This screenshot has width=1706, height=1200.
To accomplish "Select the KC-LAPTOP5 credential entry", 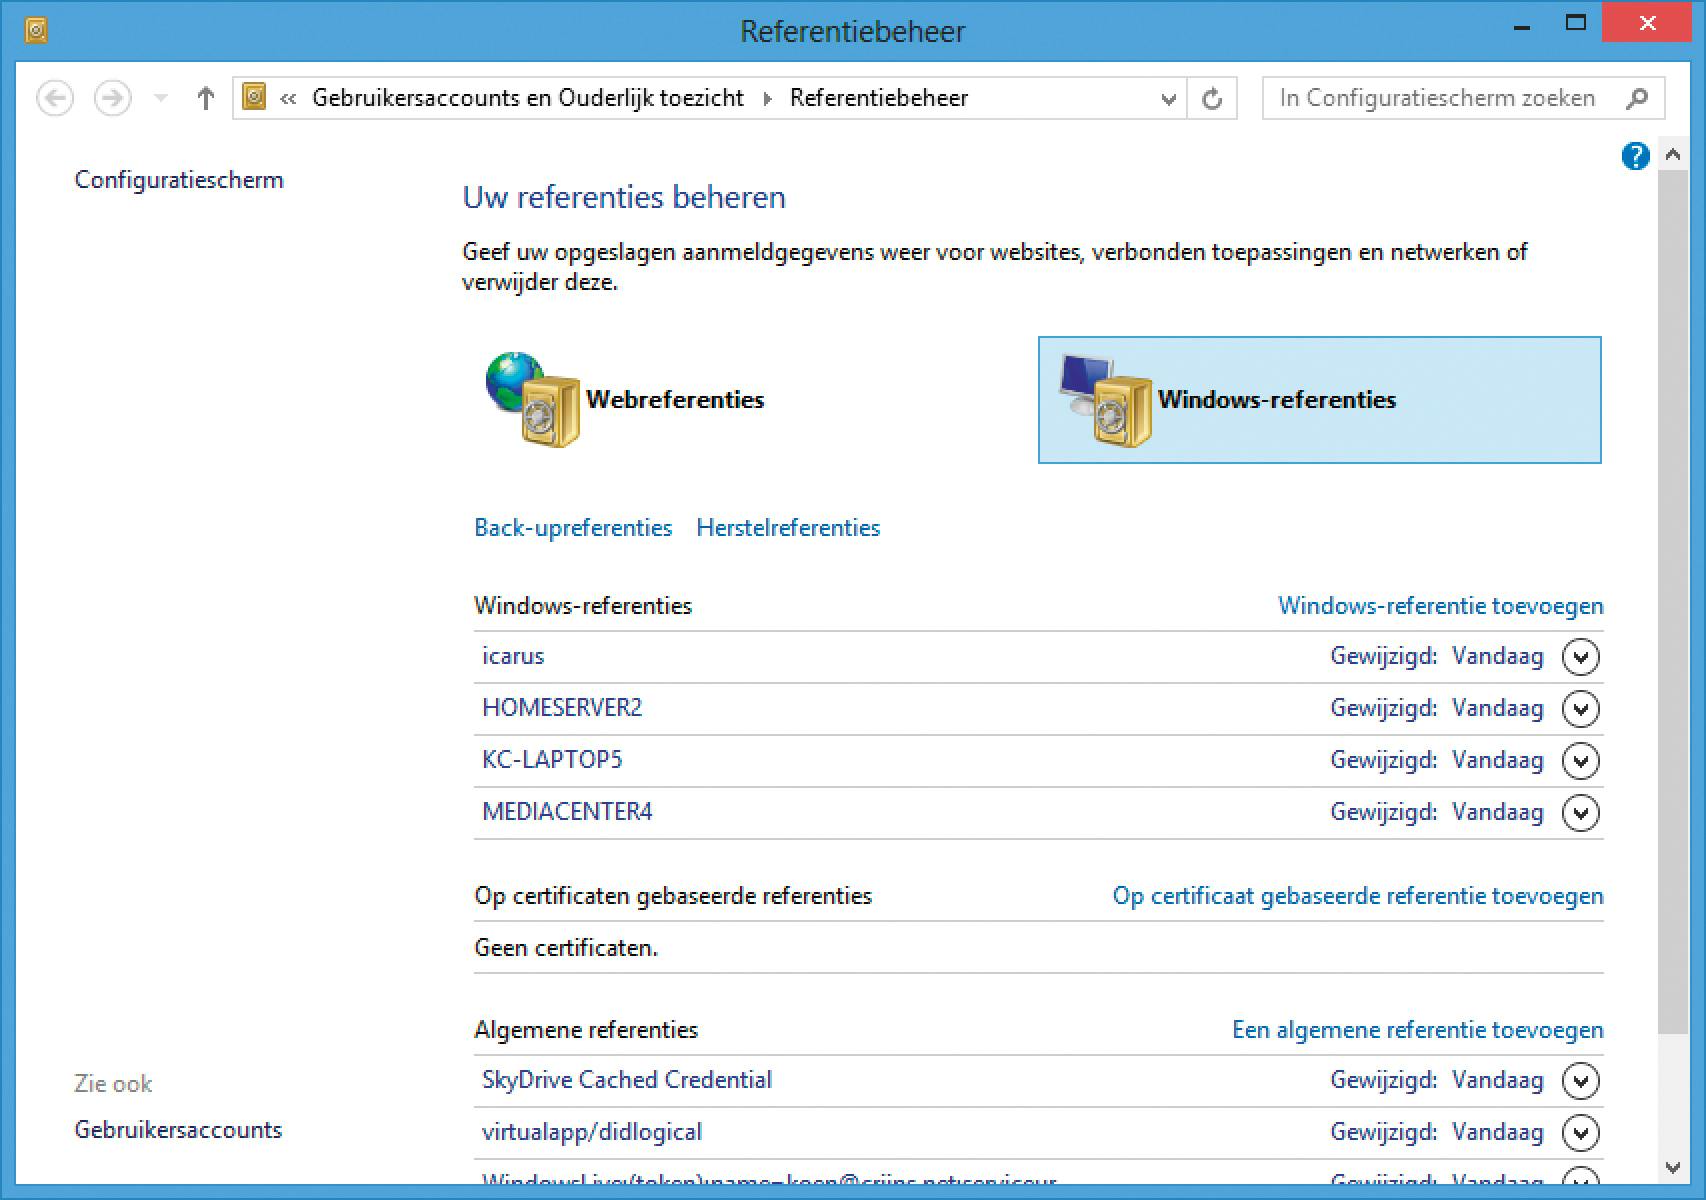I will point(1038,761).
